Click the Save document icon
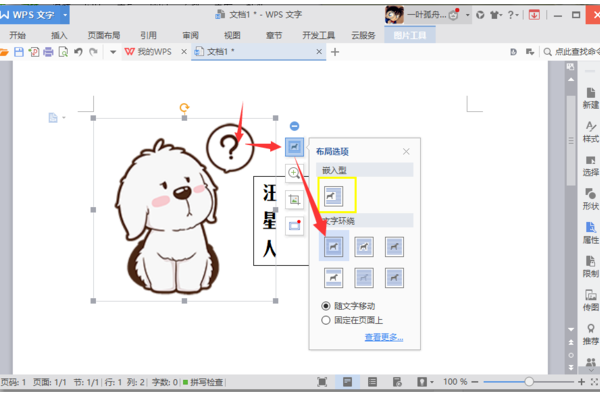Viewport: 600px width, 400px height. (19, 52)
